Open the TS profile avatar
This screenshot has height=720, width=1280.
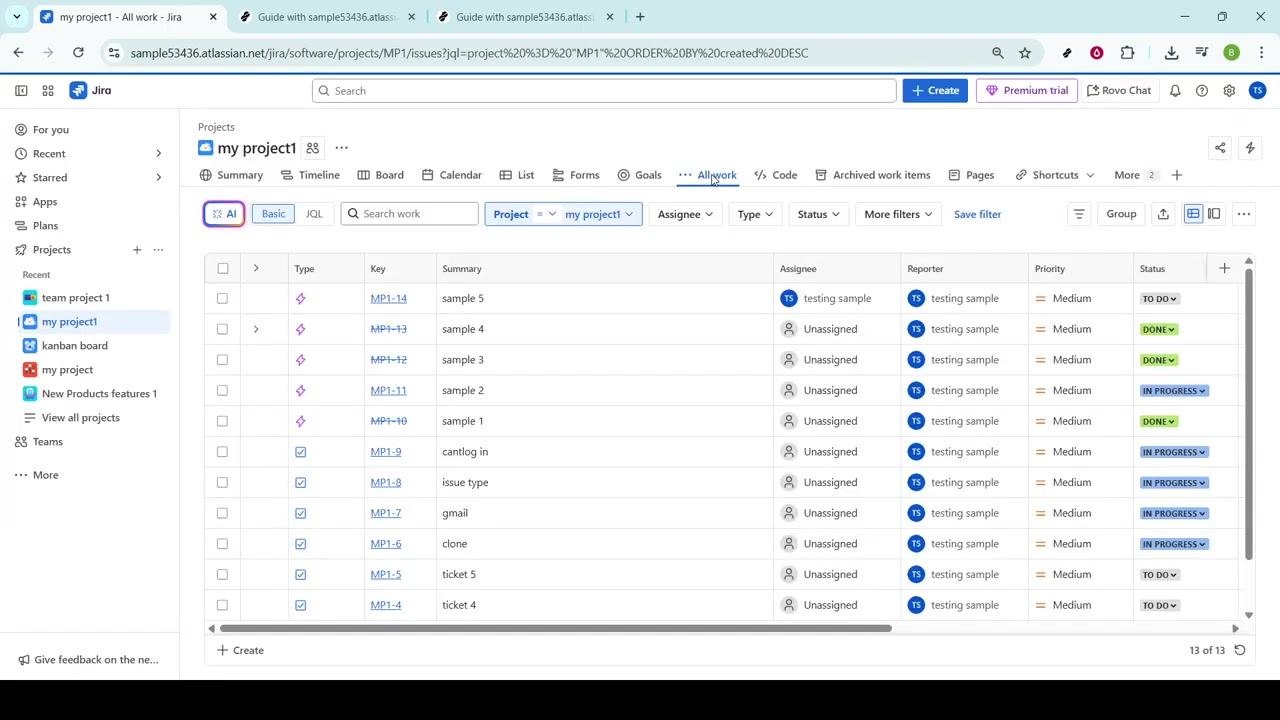pyautogui.click(x=1258, y=90)
